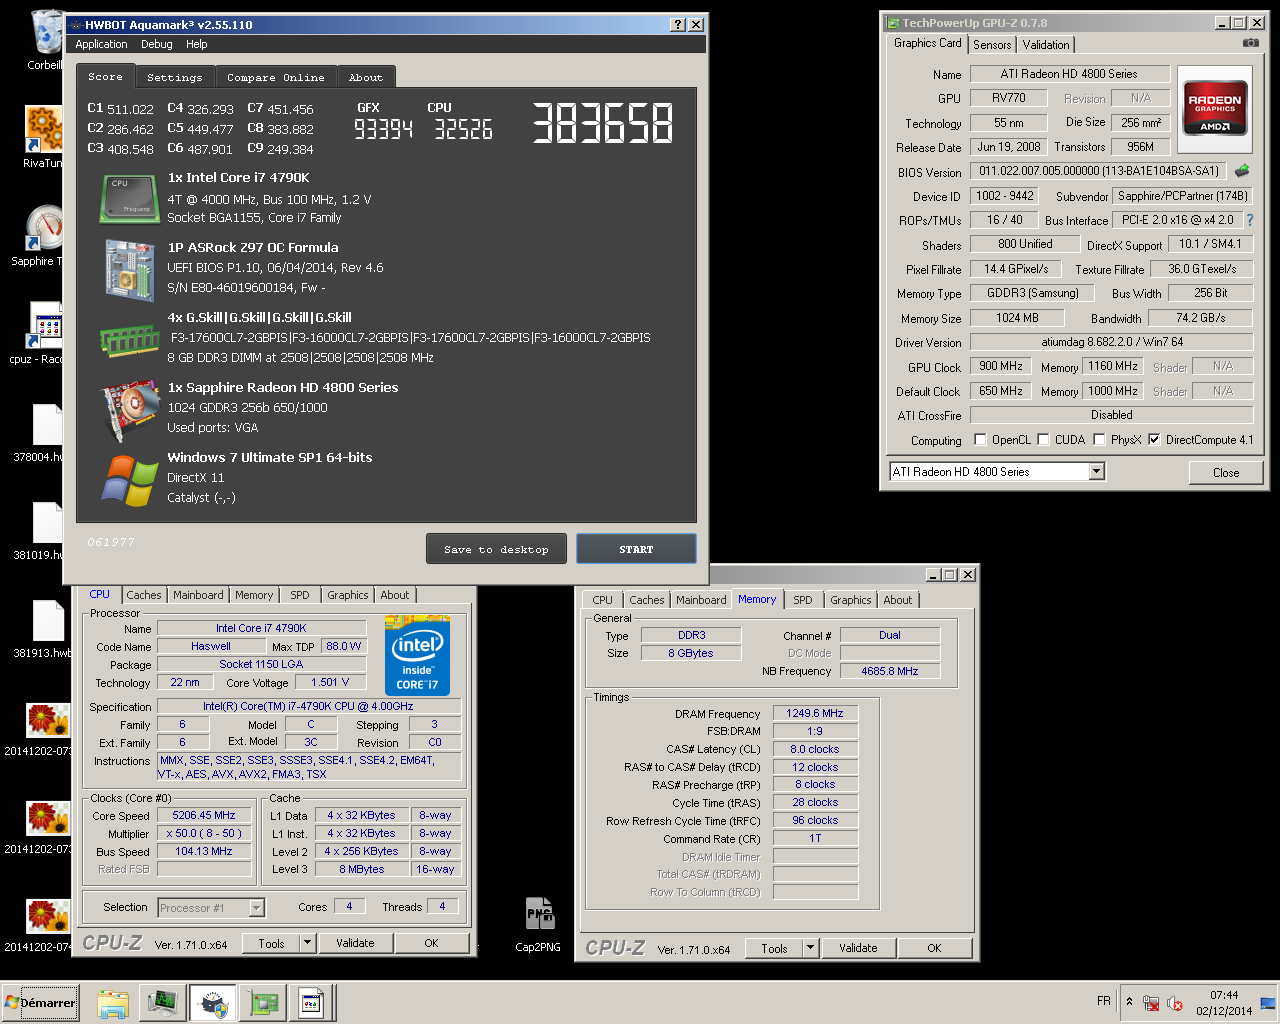Uncheck the DirectCompute 4.1 checkbox

pos(1154,440)
